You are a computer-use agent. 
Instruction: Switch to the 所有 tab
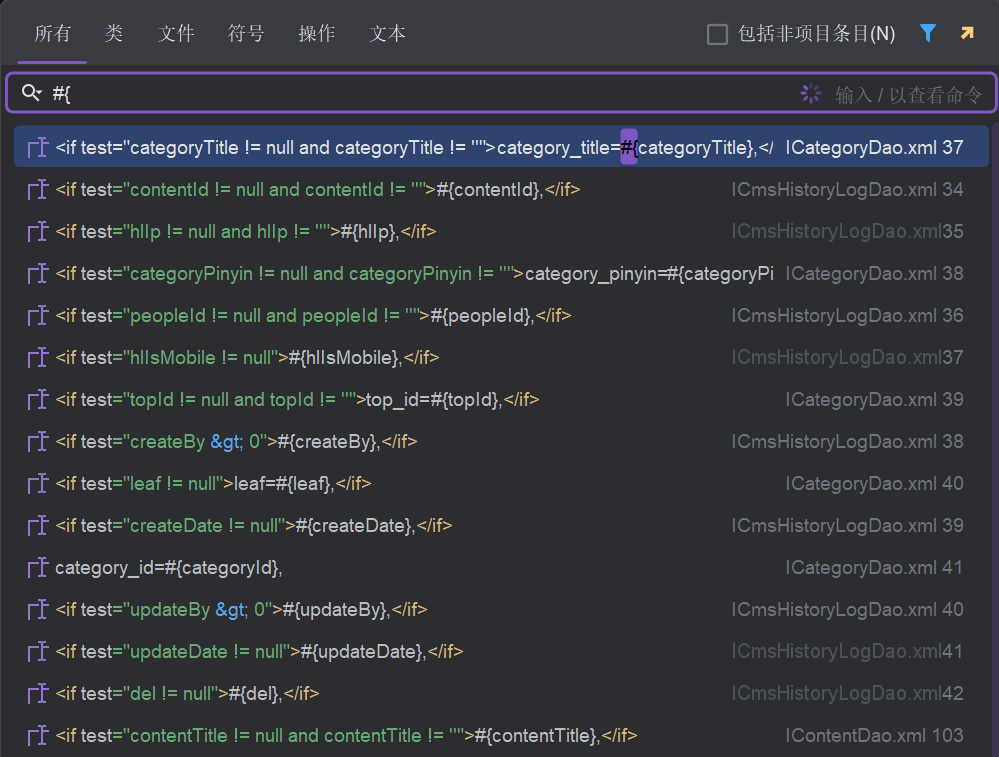click(x=52, y=34)
